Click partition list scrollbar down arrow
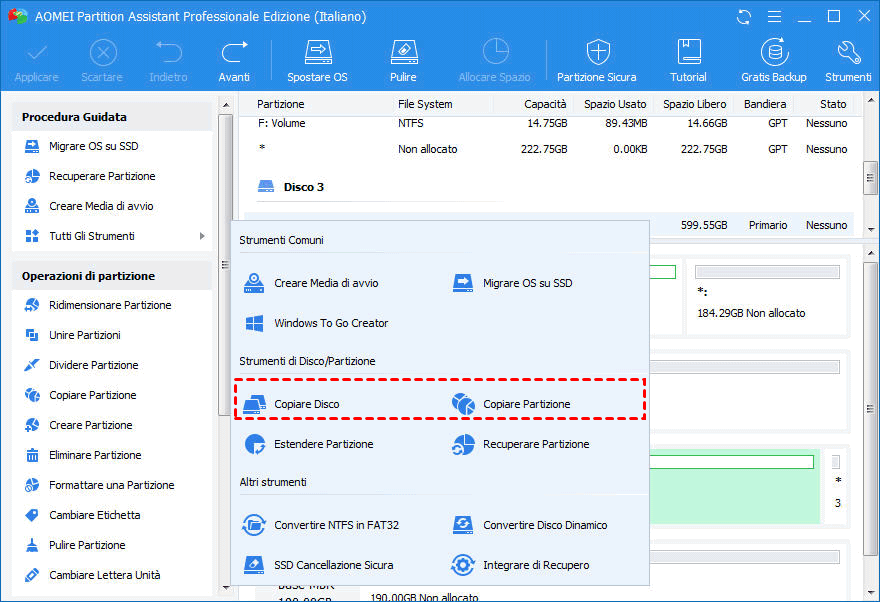 tap(870, 229)
